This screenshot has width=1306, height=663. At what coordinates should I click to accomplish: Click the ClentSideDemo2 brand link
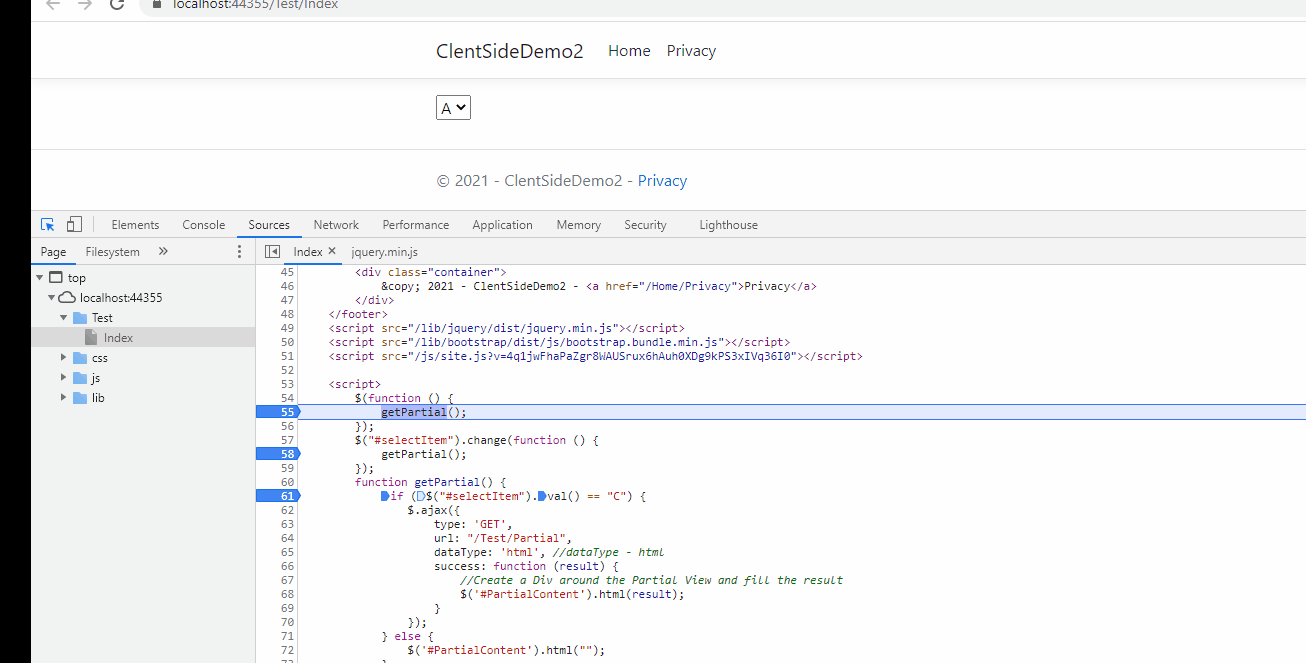point(509,50)
